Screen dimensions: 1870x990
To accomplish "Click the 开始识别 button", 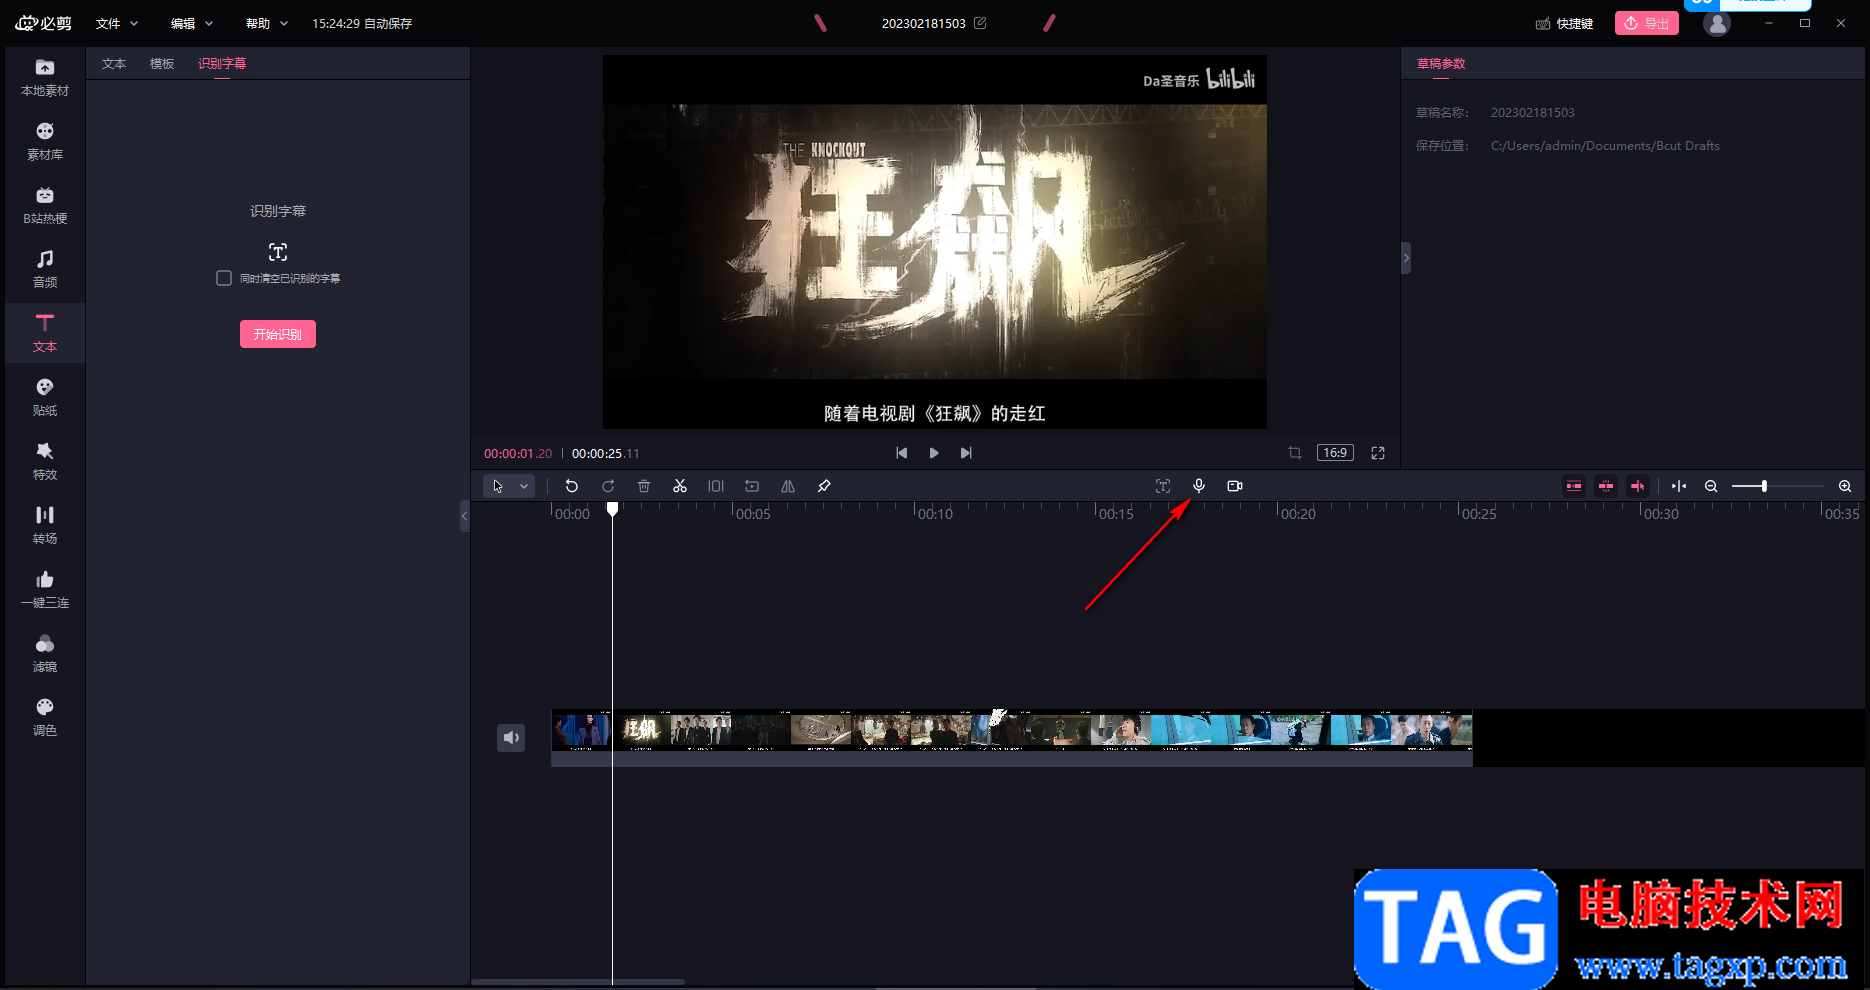I will coord(278,334).
